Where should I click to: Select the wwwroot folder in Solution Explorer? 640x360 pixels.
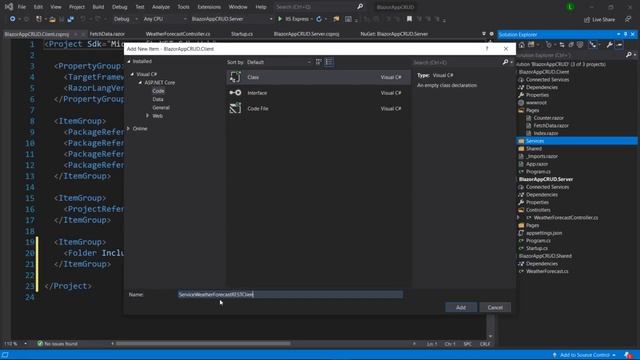tap(536, 103)
